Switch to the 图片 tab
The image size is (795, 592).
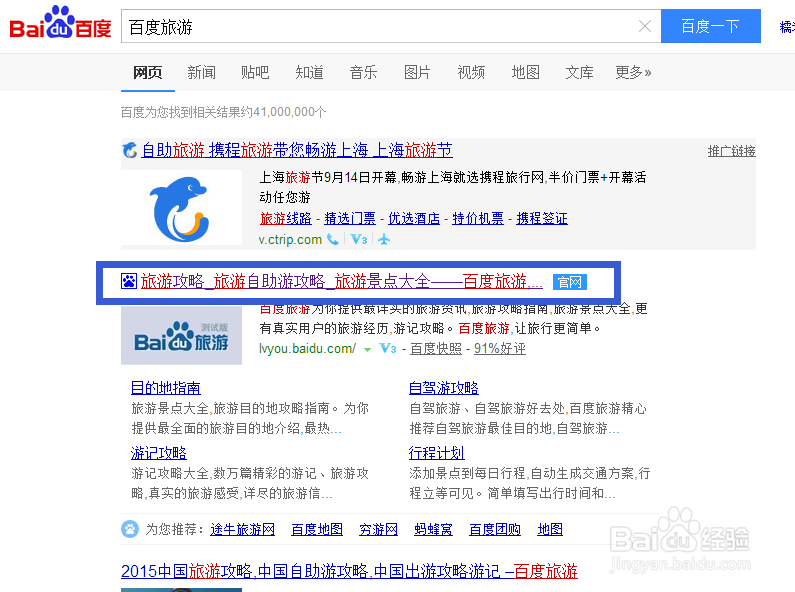tap(417, 72)
